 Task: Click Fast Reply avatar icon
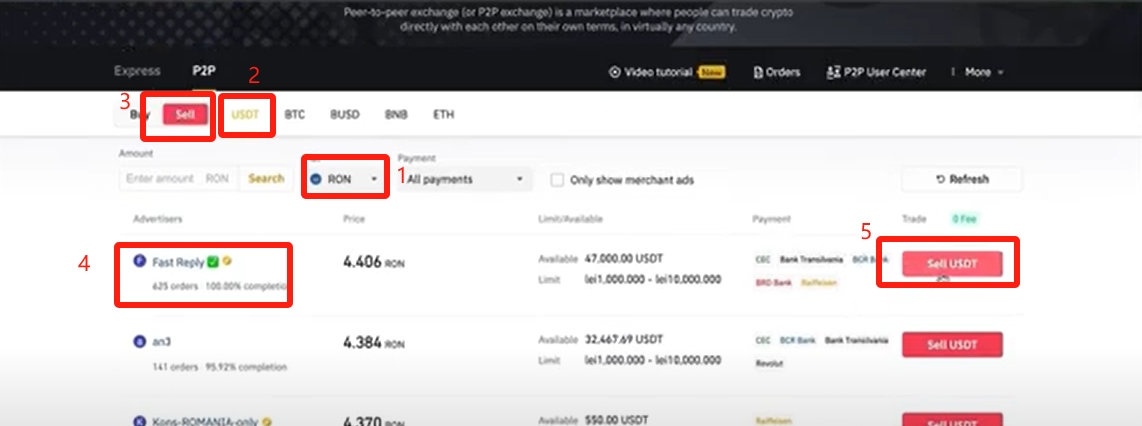139,261
